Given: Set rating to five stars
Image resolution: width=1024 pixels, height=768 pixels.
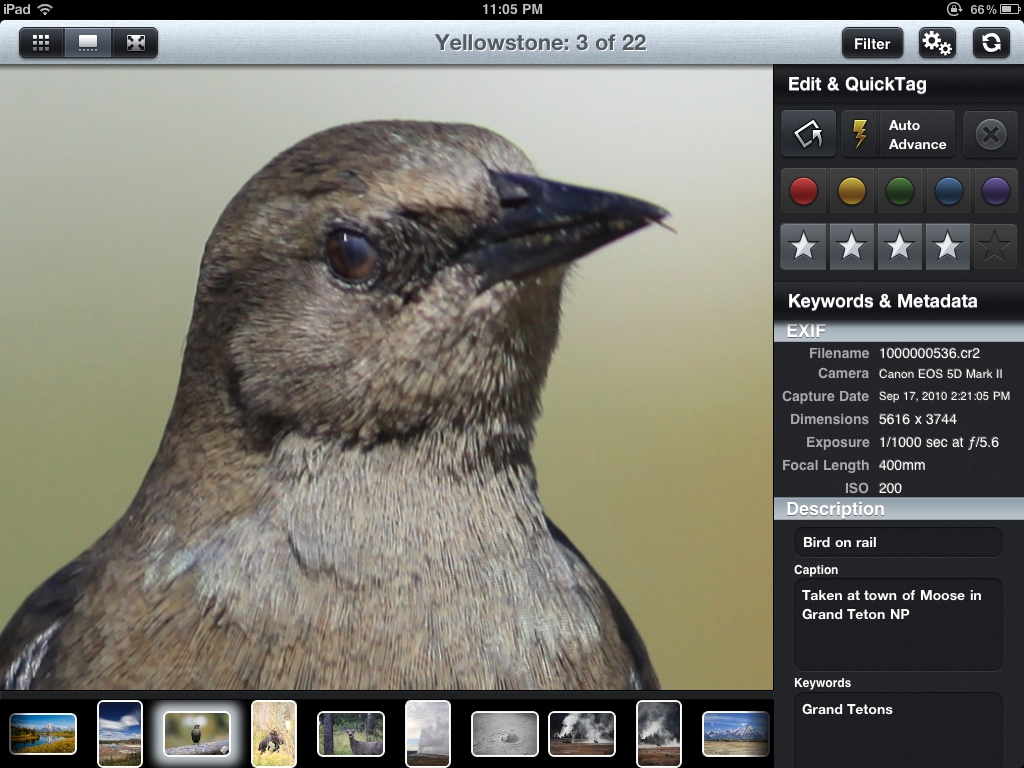Looking at the screenshot, I should pos(994,247).
